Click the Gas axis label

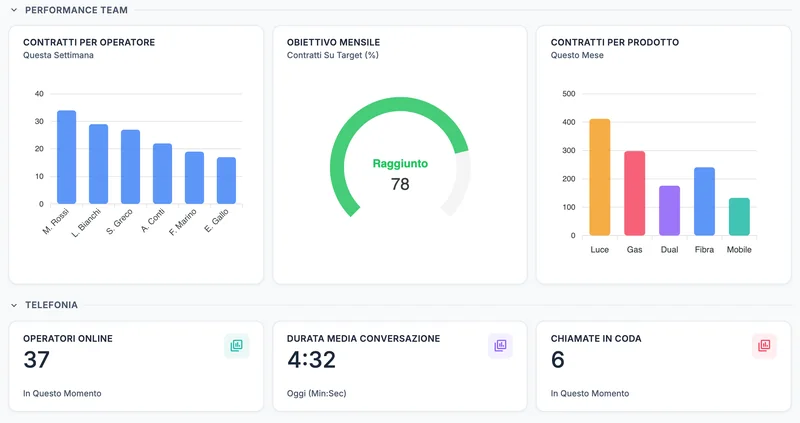click(635, 250)
